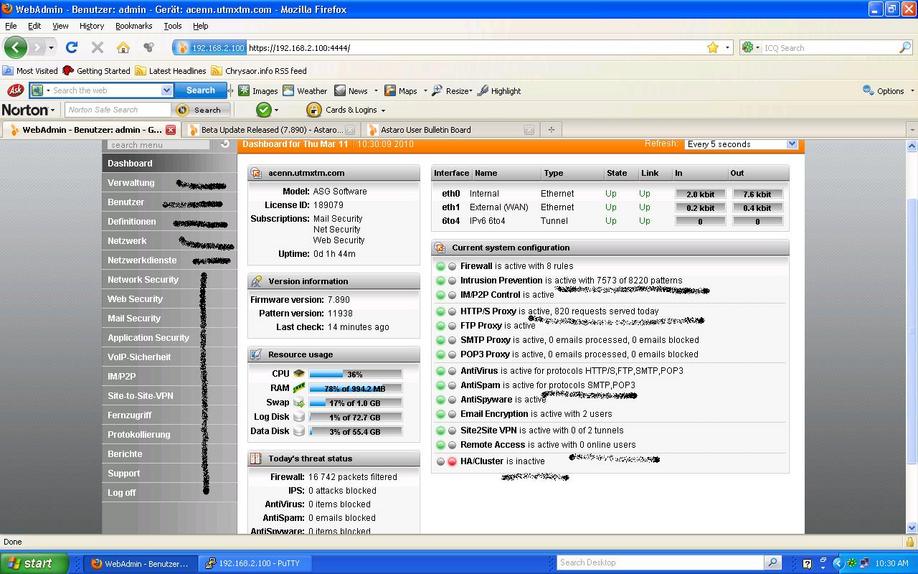Open Network Security in the sidebar
This screenshot has width=918, height=574.
[x=143, y=280]
